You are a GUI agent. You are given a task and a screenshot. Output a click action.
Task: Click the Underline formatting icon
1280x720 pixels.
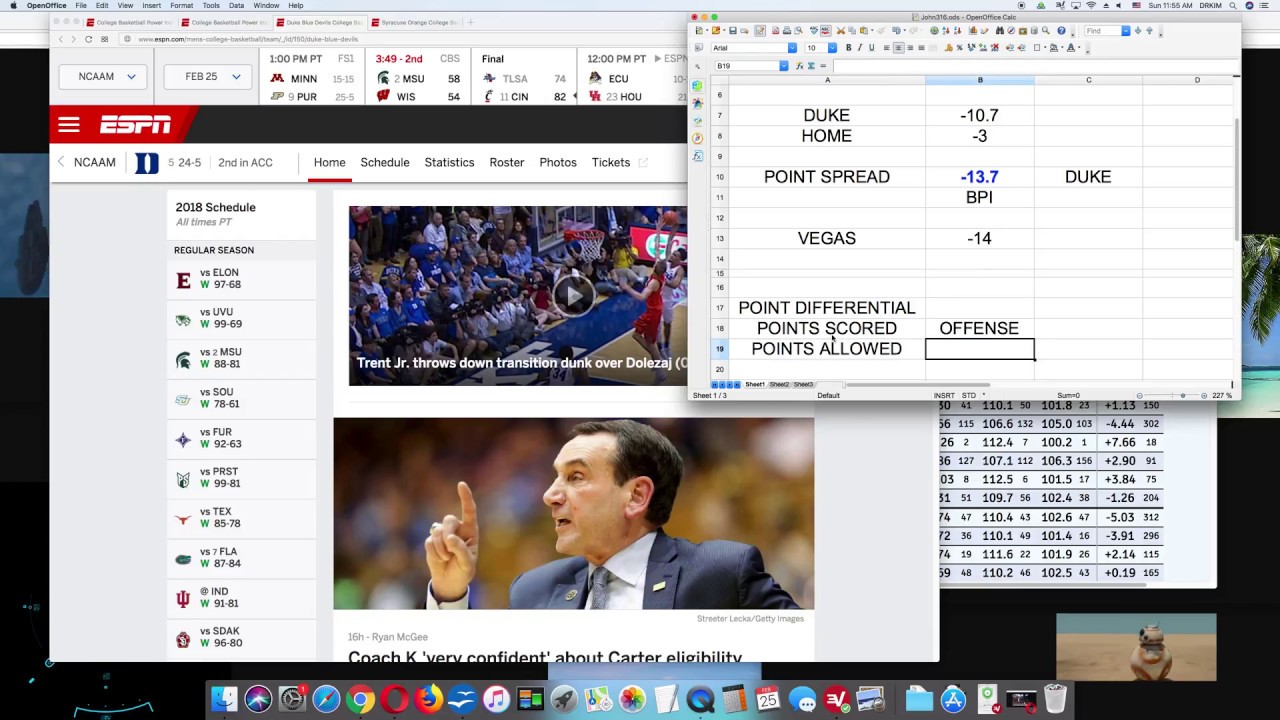click(x=871, y=48)
